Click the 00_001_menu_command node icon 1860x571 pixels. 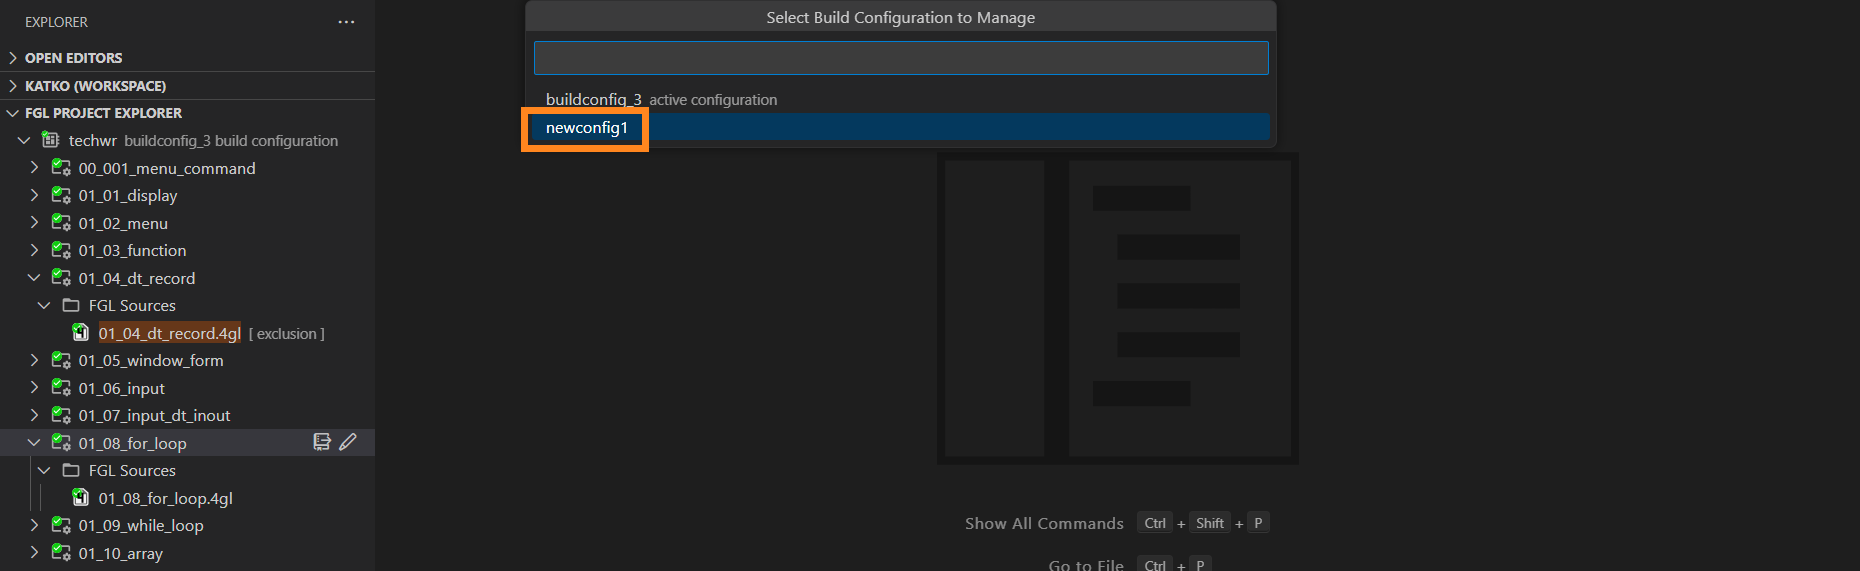pos(61,168)
